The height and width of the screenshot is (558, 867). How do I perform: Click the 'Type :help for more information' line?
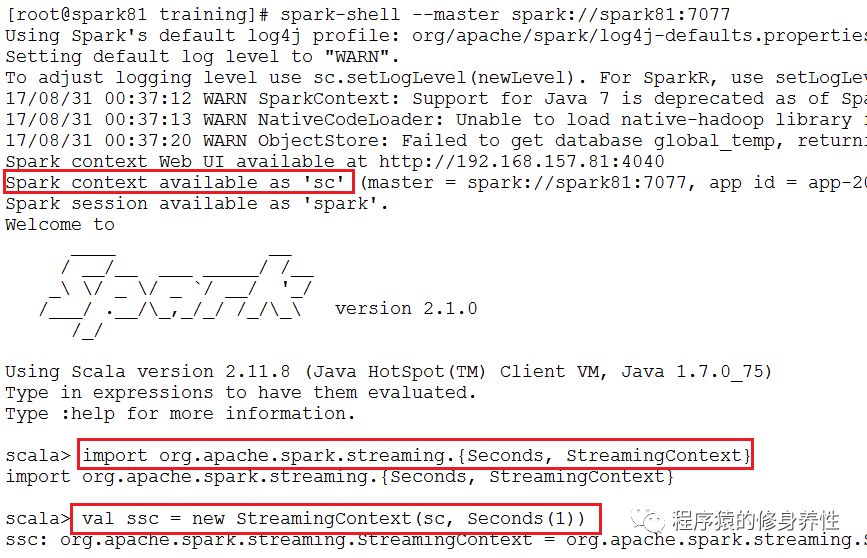click(x=180, y=414)
